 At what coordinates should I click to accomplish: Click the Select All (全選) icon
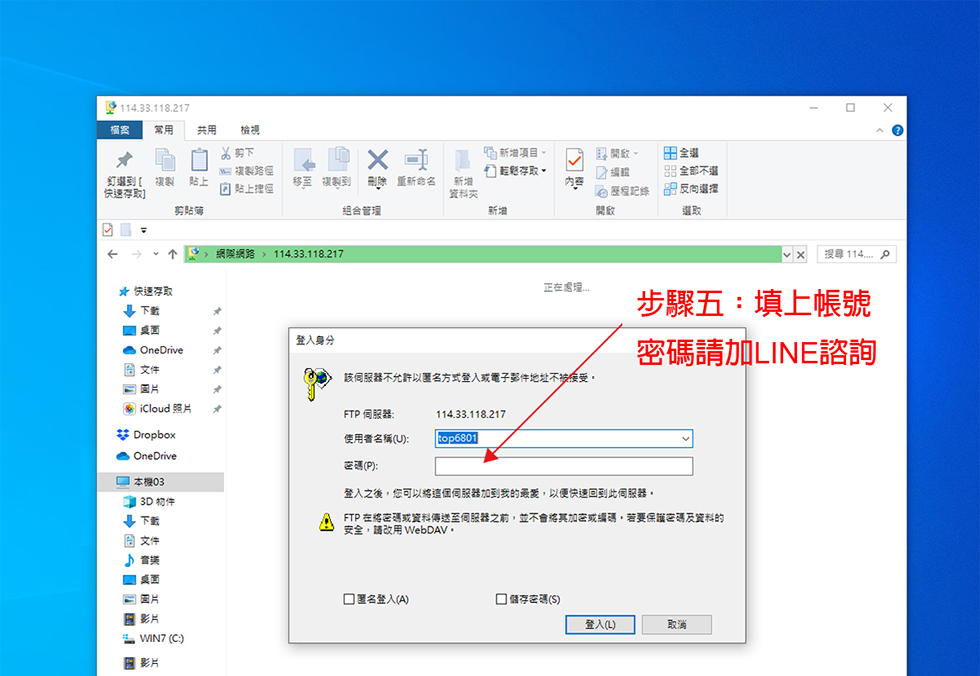[670, 153]
